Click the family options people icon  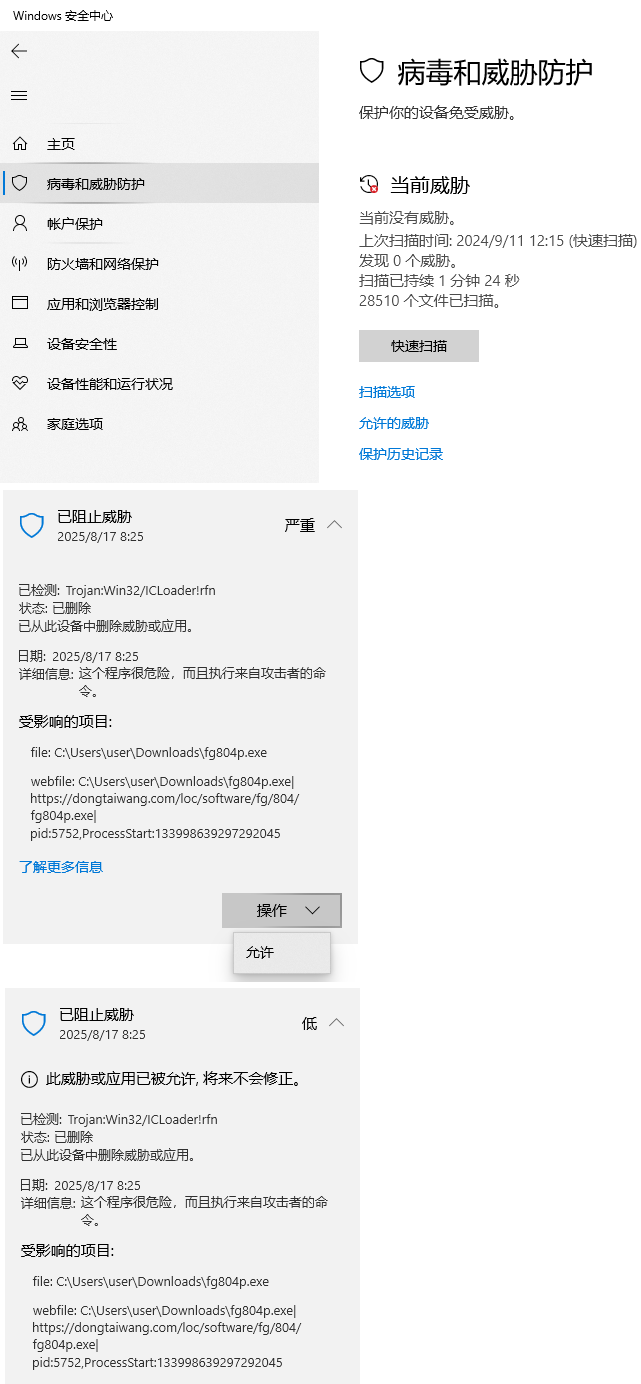20,424
